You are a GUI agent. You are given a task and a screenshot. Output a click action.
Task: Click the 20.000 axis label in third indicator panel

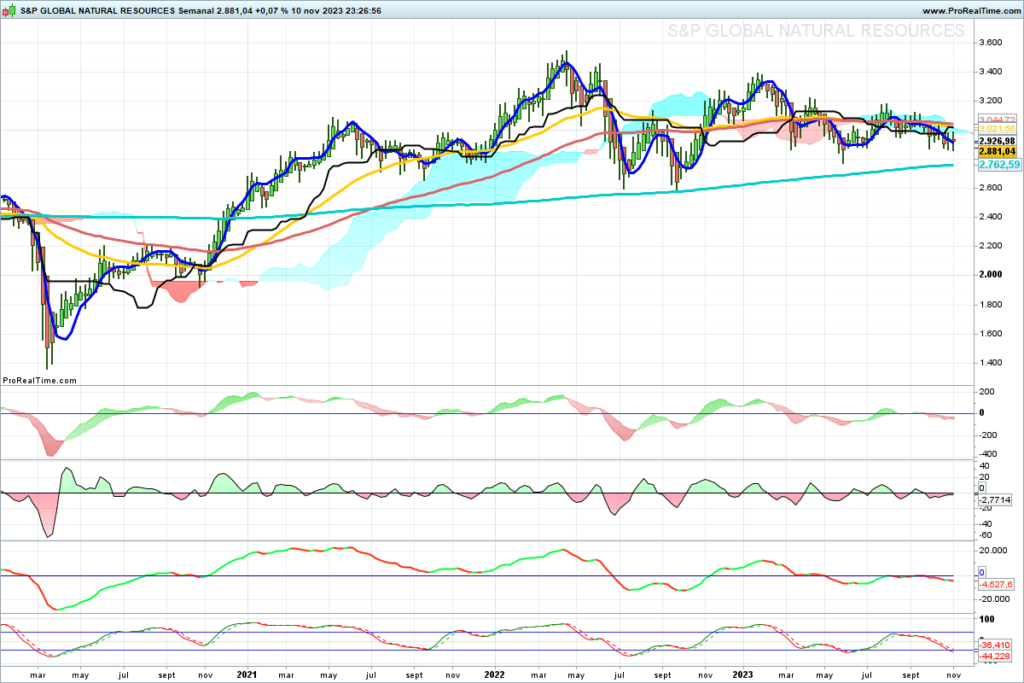pos(993,550)
